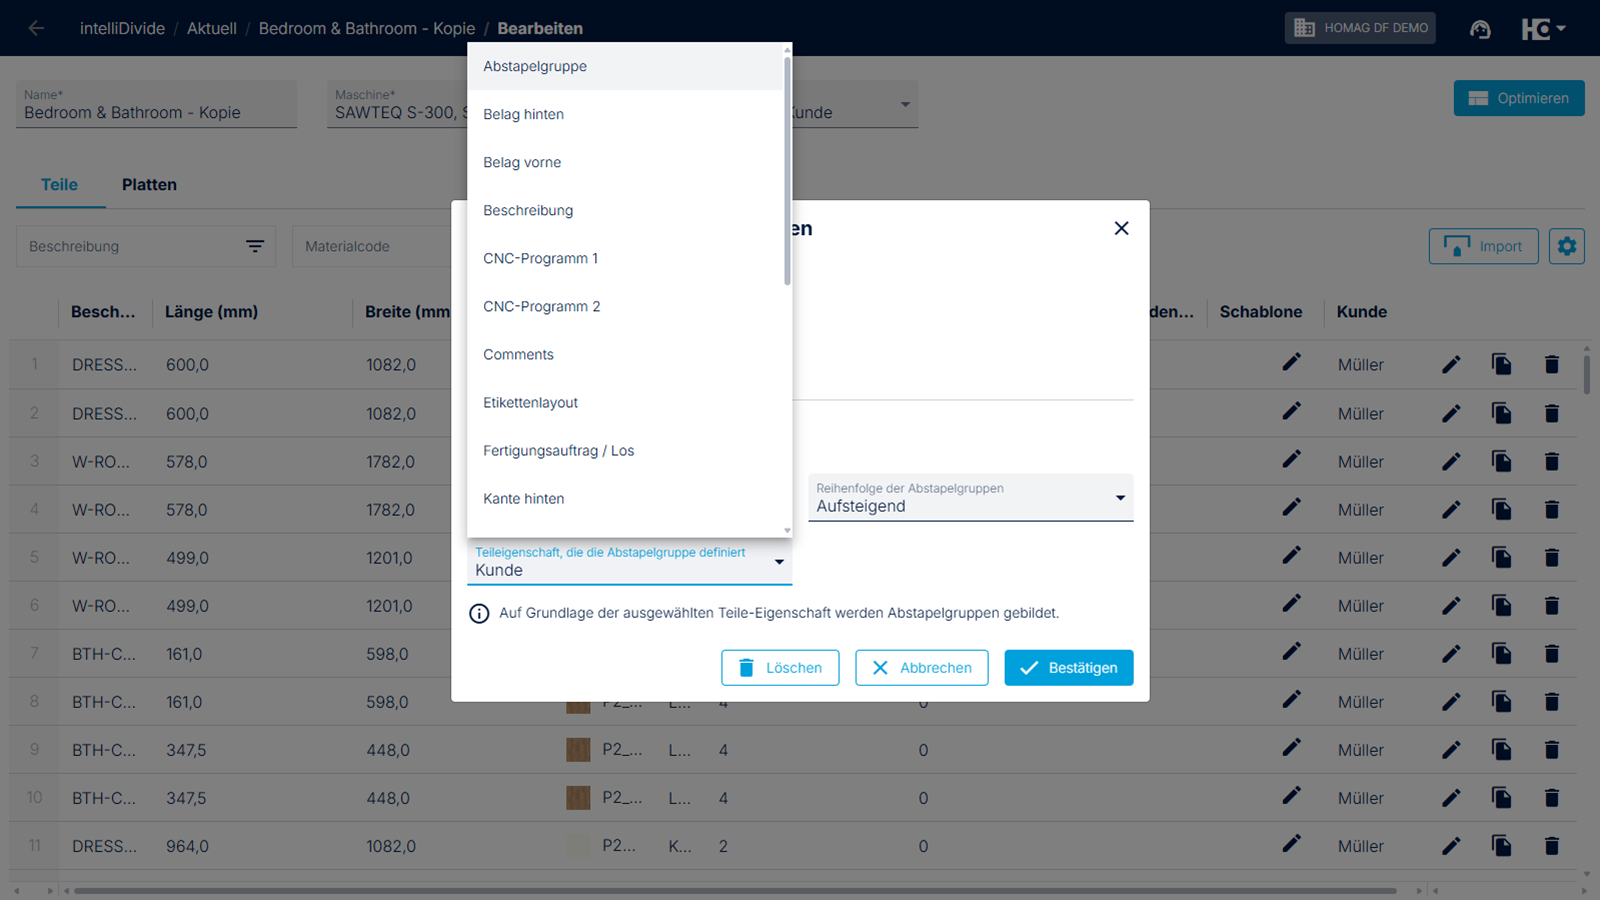Delete part in row 5
The height and width of the screenshot is (900, 1600).
point(1552,557)
